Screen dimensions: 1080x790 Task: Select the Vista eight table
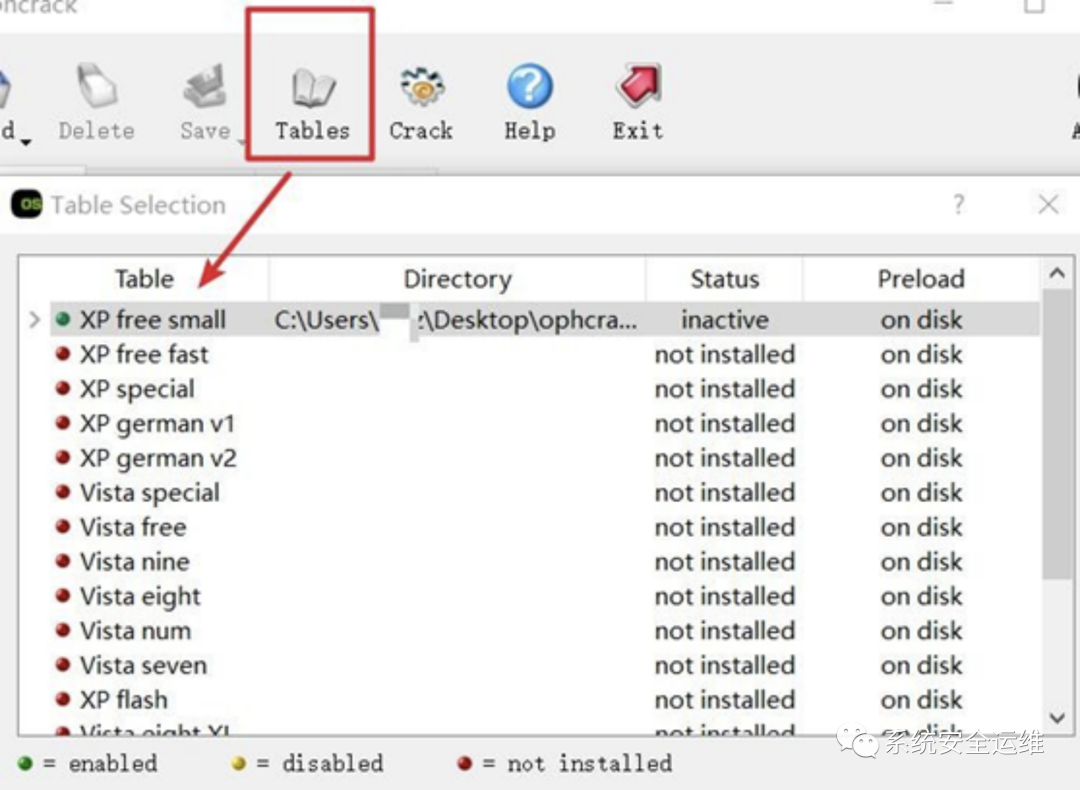140,596
